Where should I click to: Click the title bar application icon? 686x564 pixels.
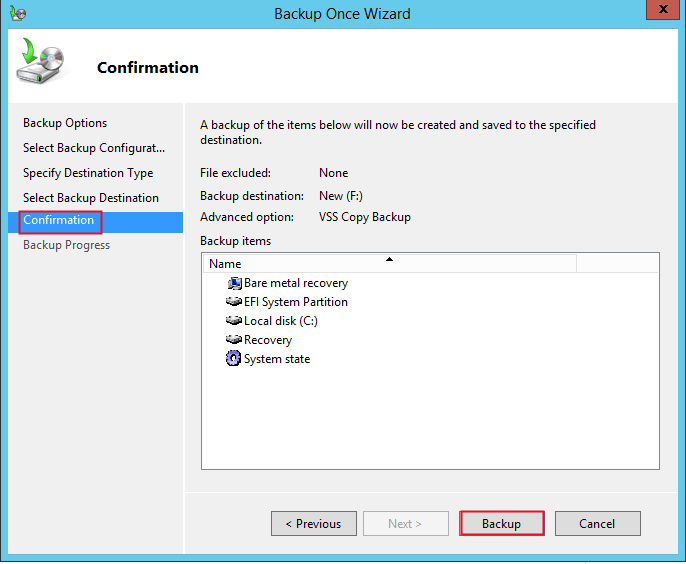click(x=18, y=13)
